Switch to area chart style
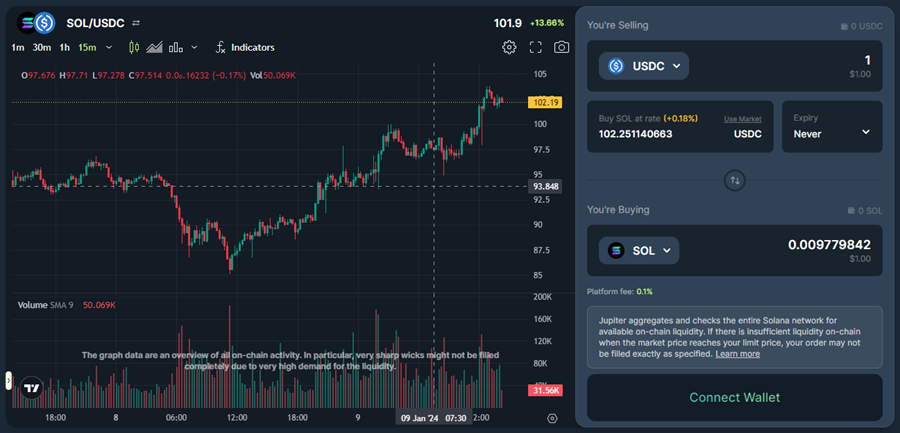This screenshot has height=433, width=900. 154,47
